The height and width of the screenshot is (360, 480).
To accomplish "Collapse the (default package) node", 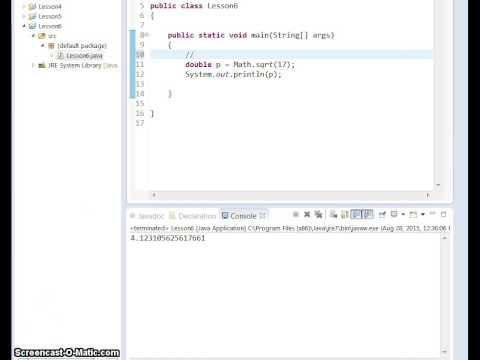I will [x=43, y=45].
